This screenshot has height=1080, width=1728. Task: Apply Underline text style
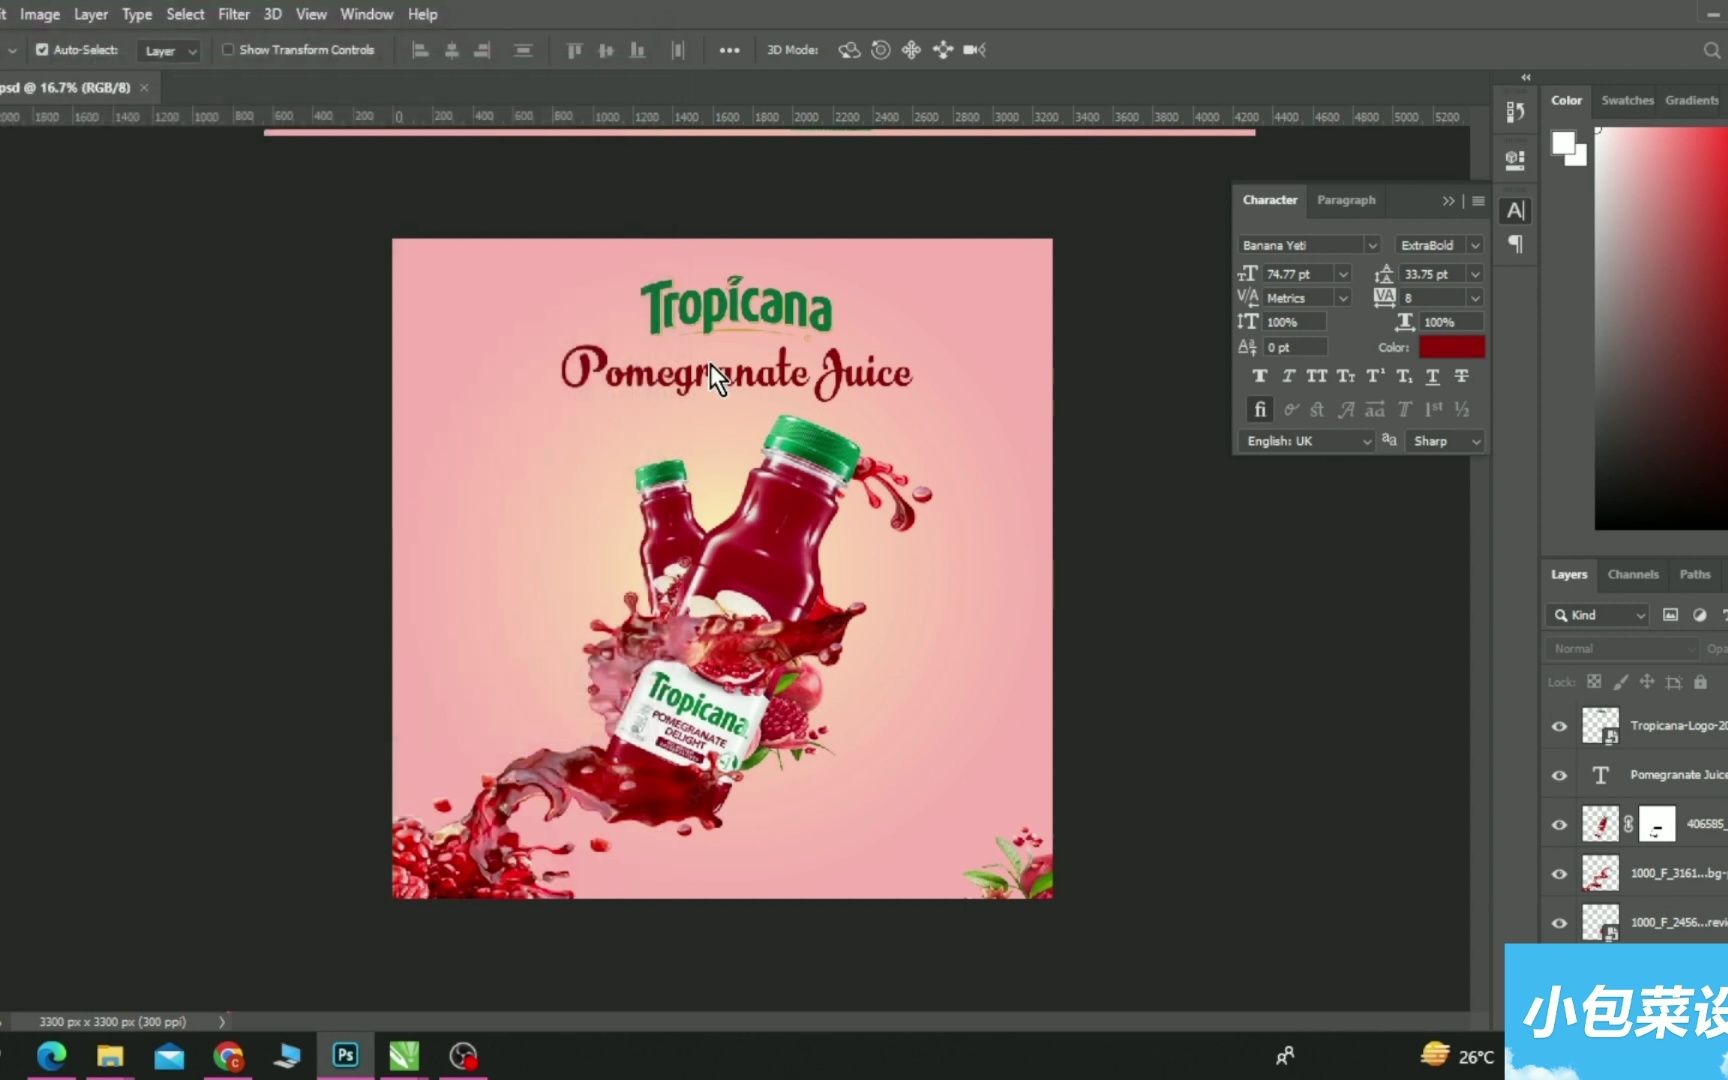[x=1433, y=376]
